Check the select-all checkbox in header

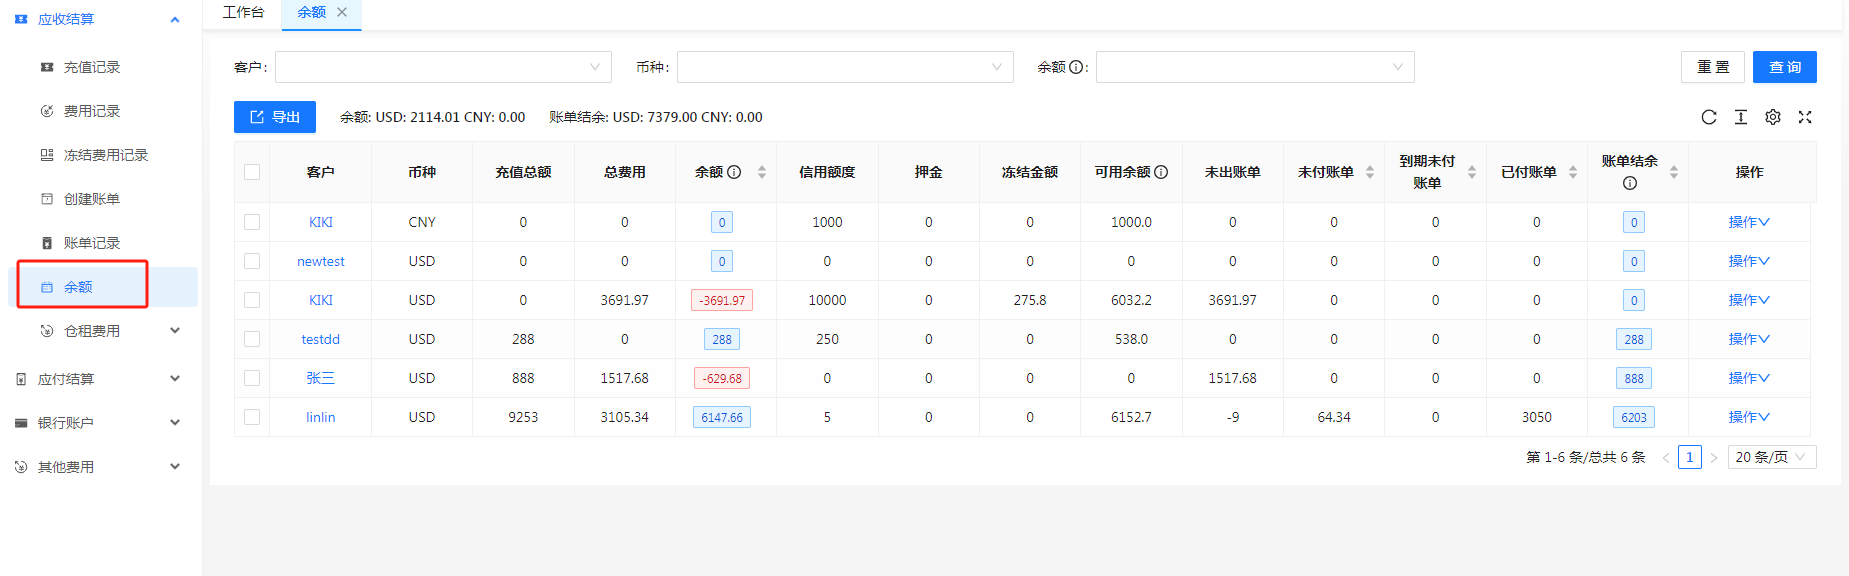pos(252,172)
